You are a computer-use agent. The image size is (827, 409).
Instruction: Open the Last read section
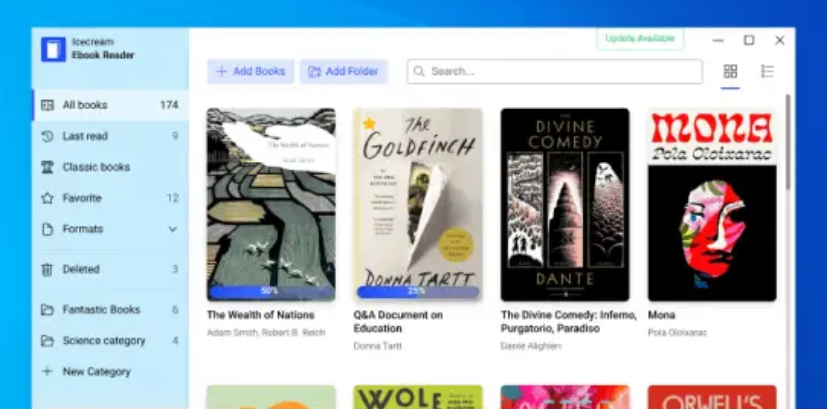(110, 136)
